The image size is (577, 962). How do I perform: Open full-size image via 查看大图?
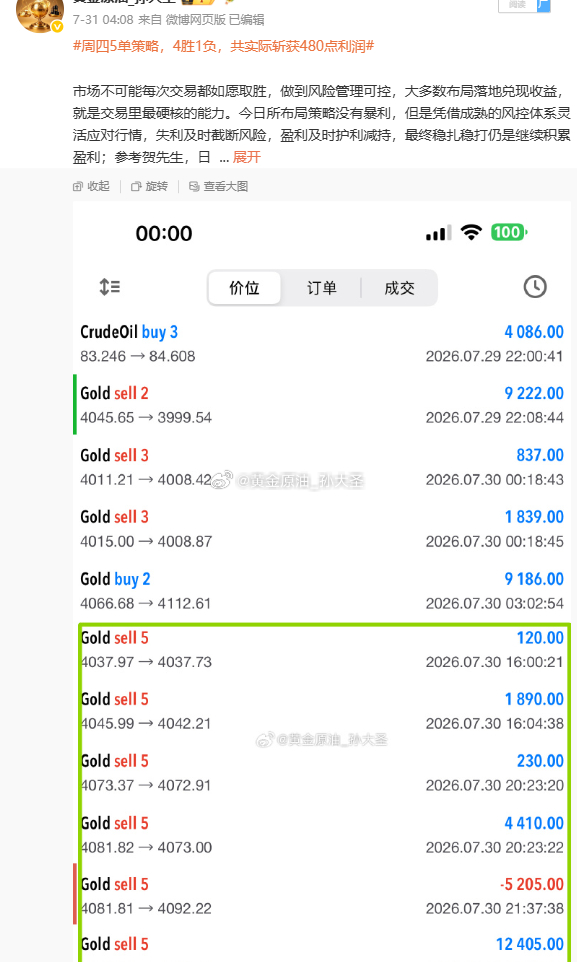(x=219, y=187)
